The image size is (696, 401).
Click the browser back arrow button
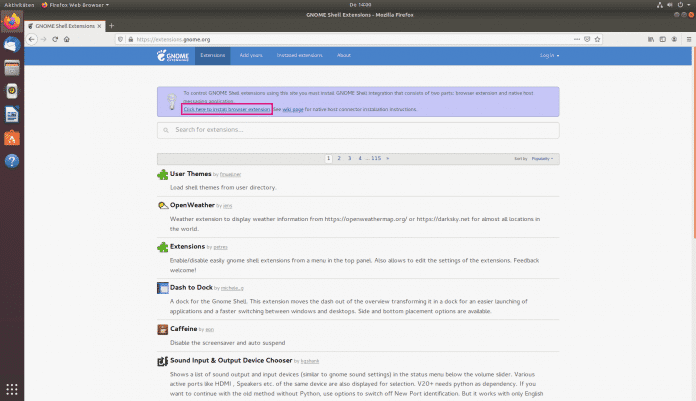29,39
